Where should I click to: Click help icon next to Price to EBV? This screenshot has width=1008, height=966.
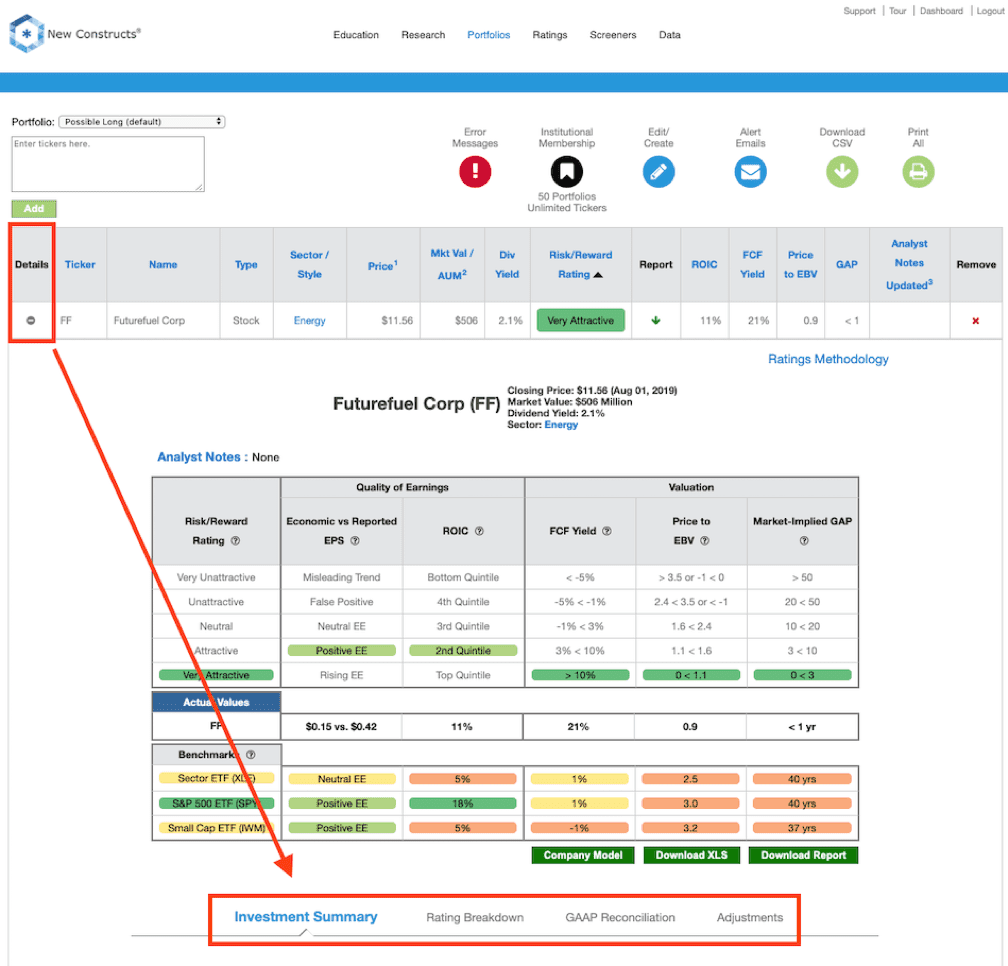click(705, 541)
